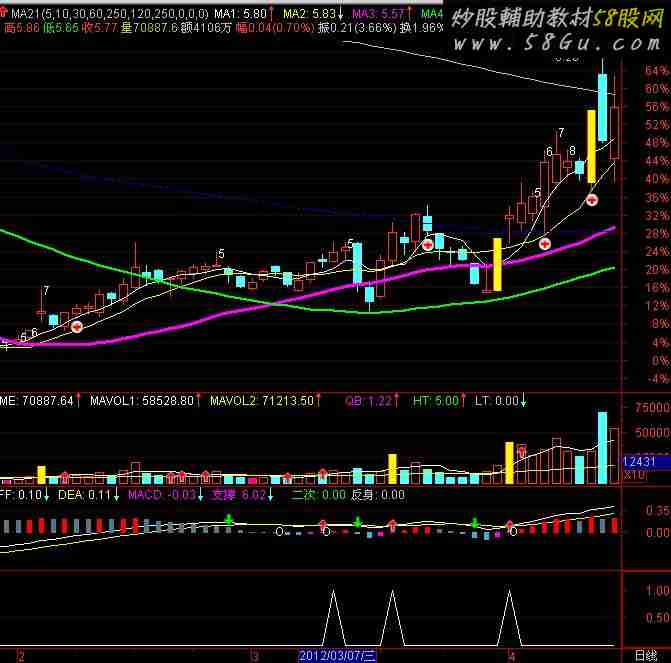
Task: Click the 二次: 0.00 label
Action: click(x=318, y=495)
